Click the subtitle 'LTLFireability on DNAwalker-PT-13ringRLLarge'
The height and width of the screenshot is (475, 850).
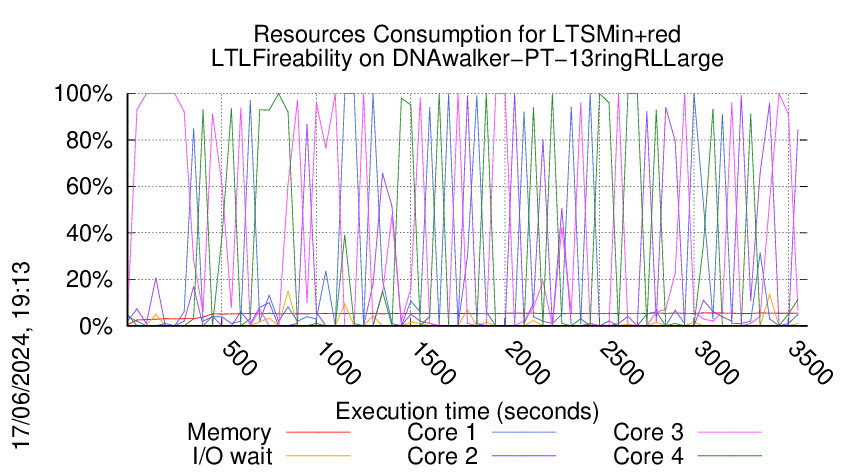tap(467, 59)
